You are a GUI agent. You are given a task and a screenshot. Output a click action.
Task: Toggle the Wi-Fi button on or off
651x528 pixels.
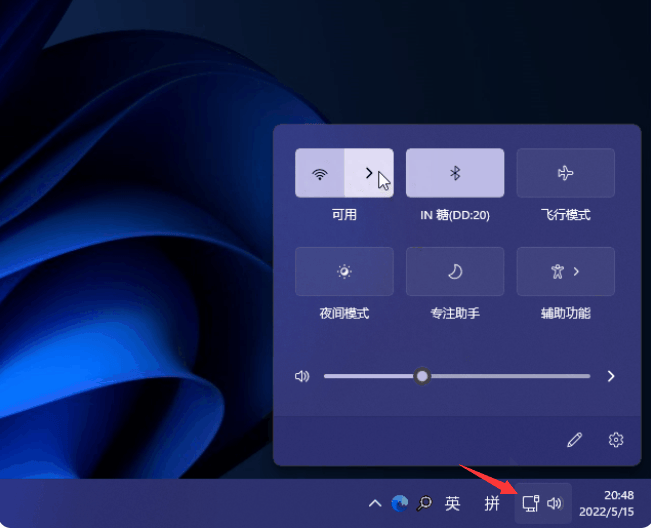click(x=320, y=173)
